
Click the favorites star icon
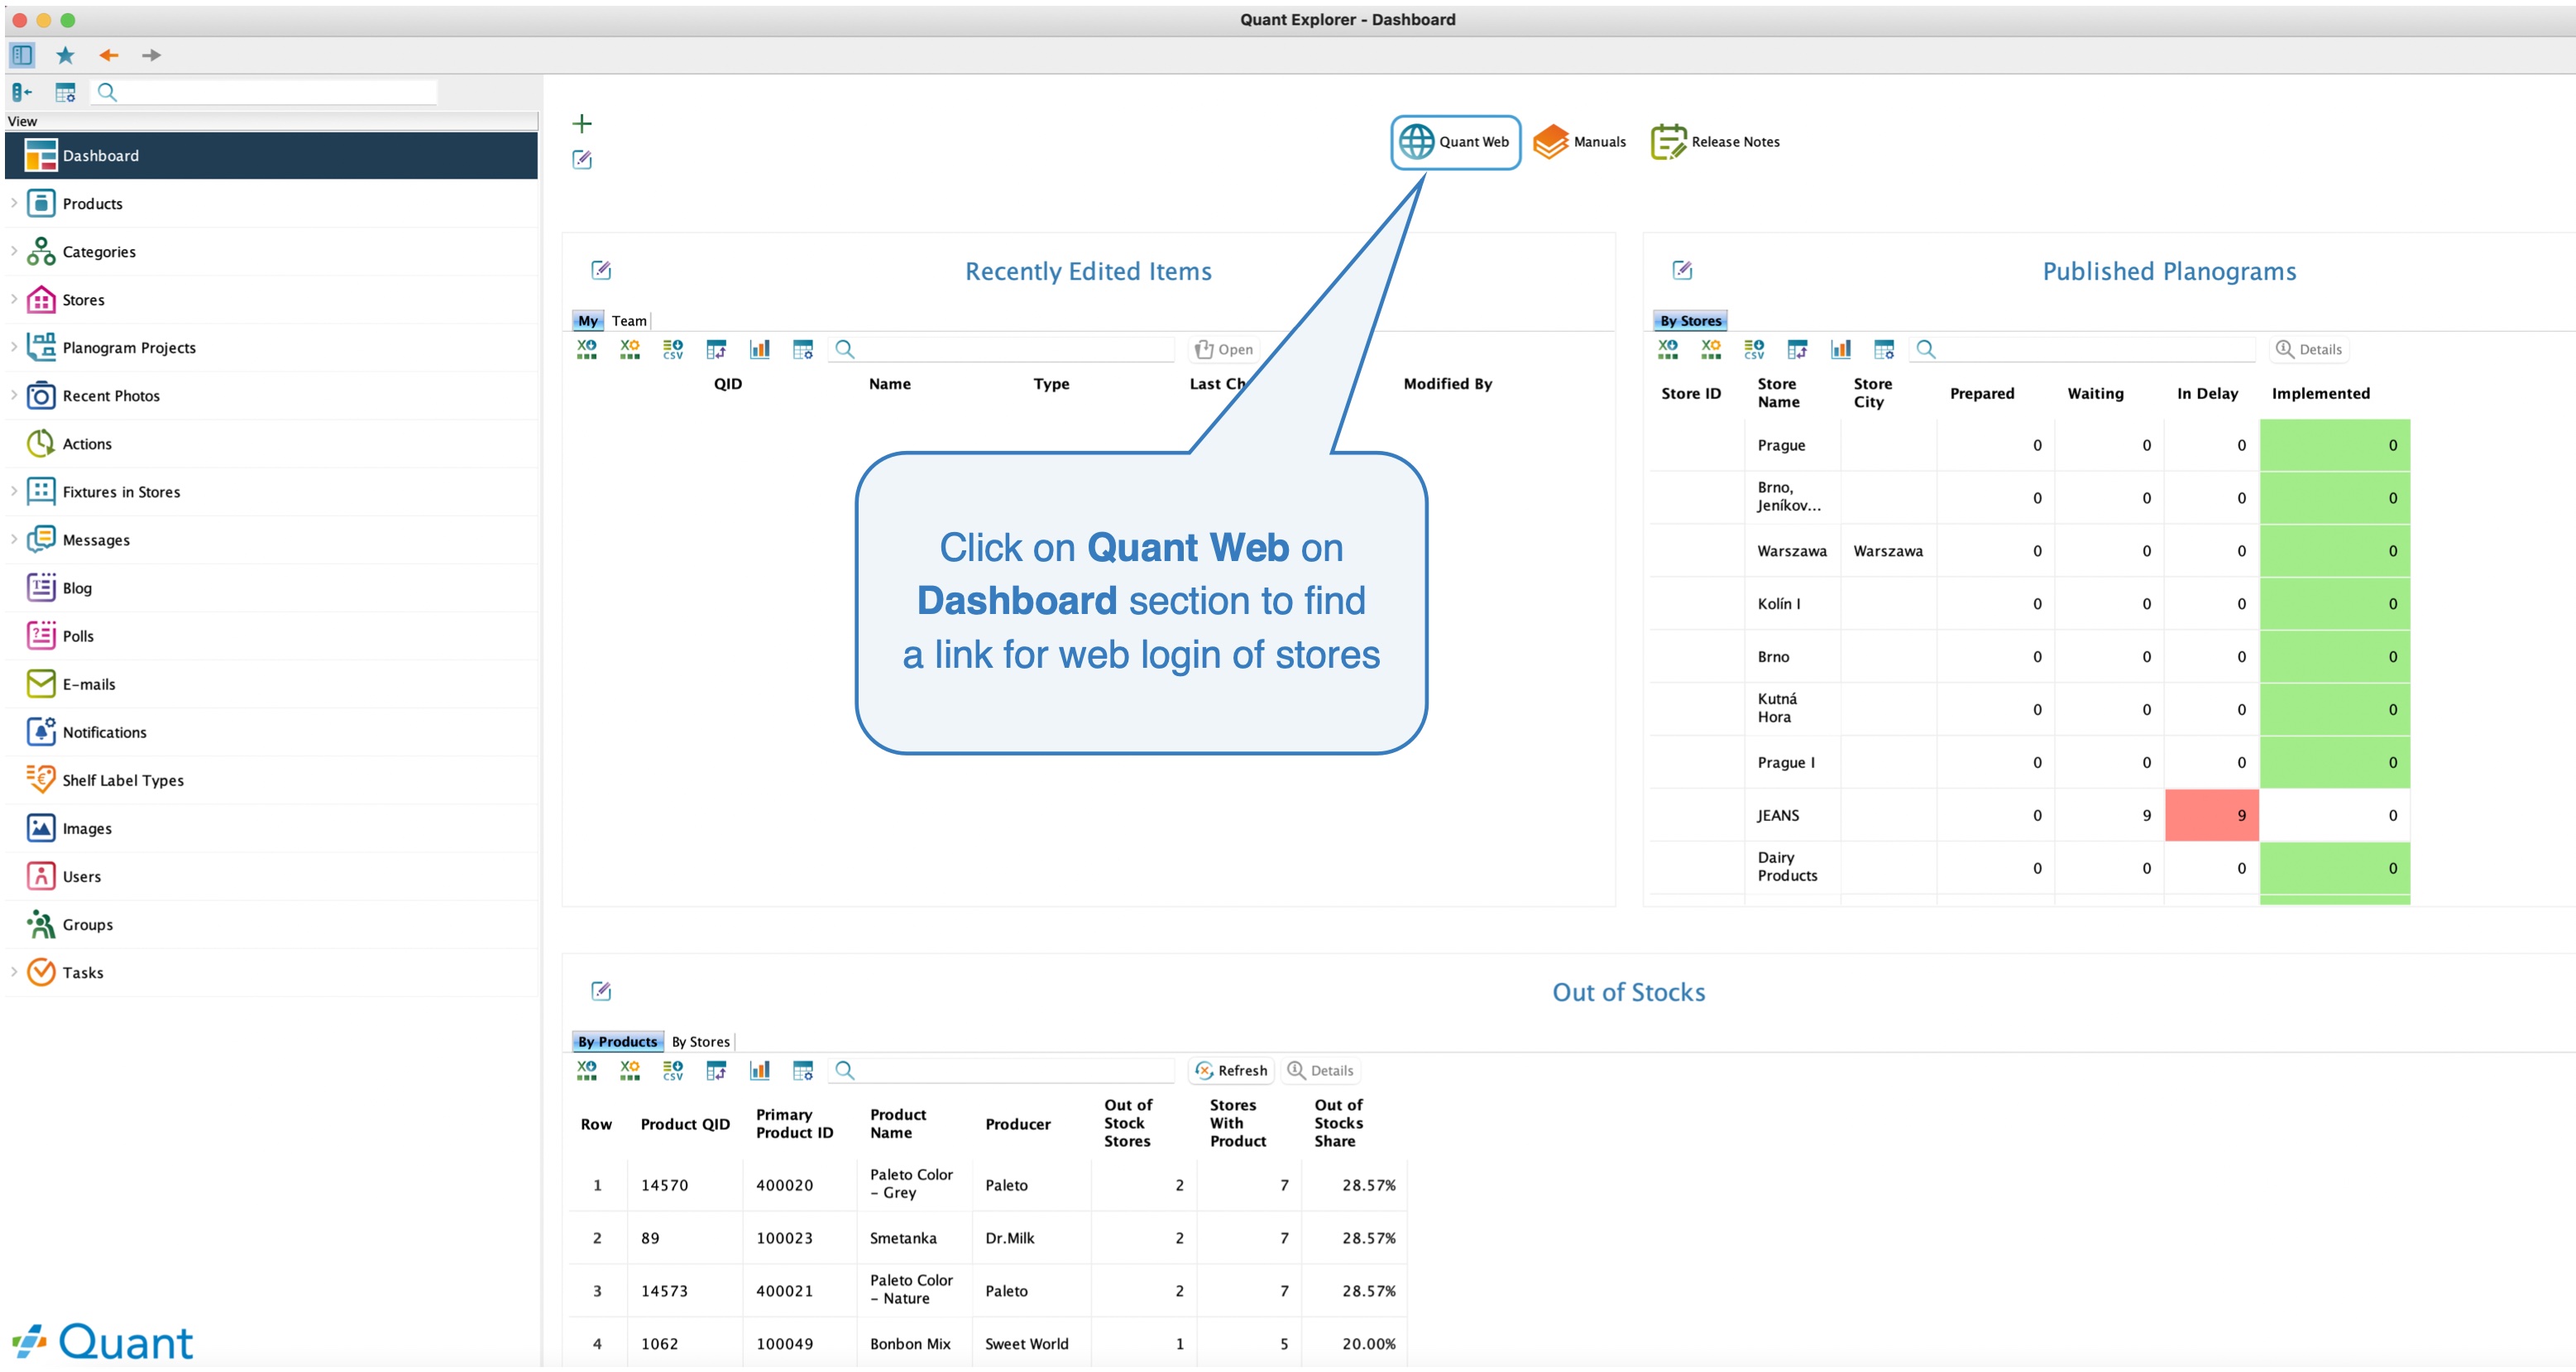tap(66, 55)
